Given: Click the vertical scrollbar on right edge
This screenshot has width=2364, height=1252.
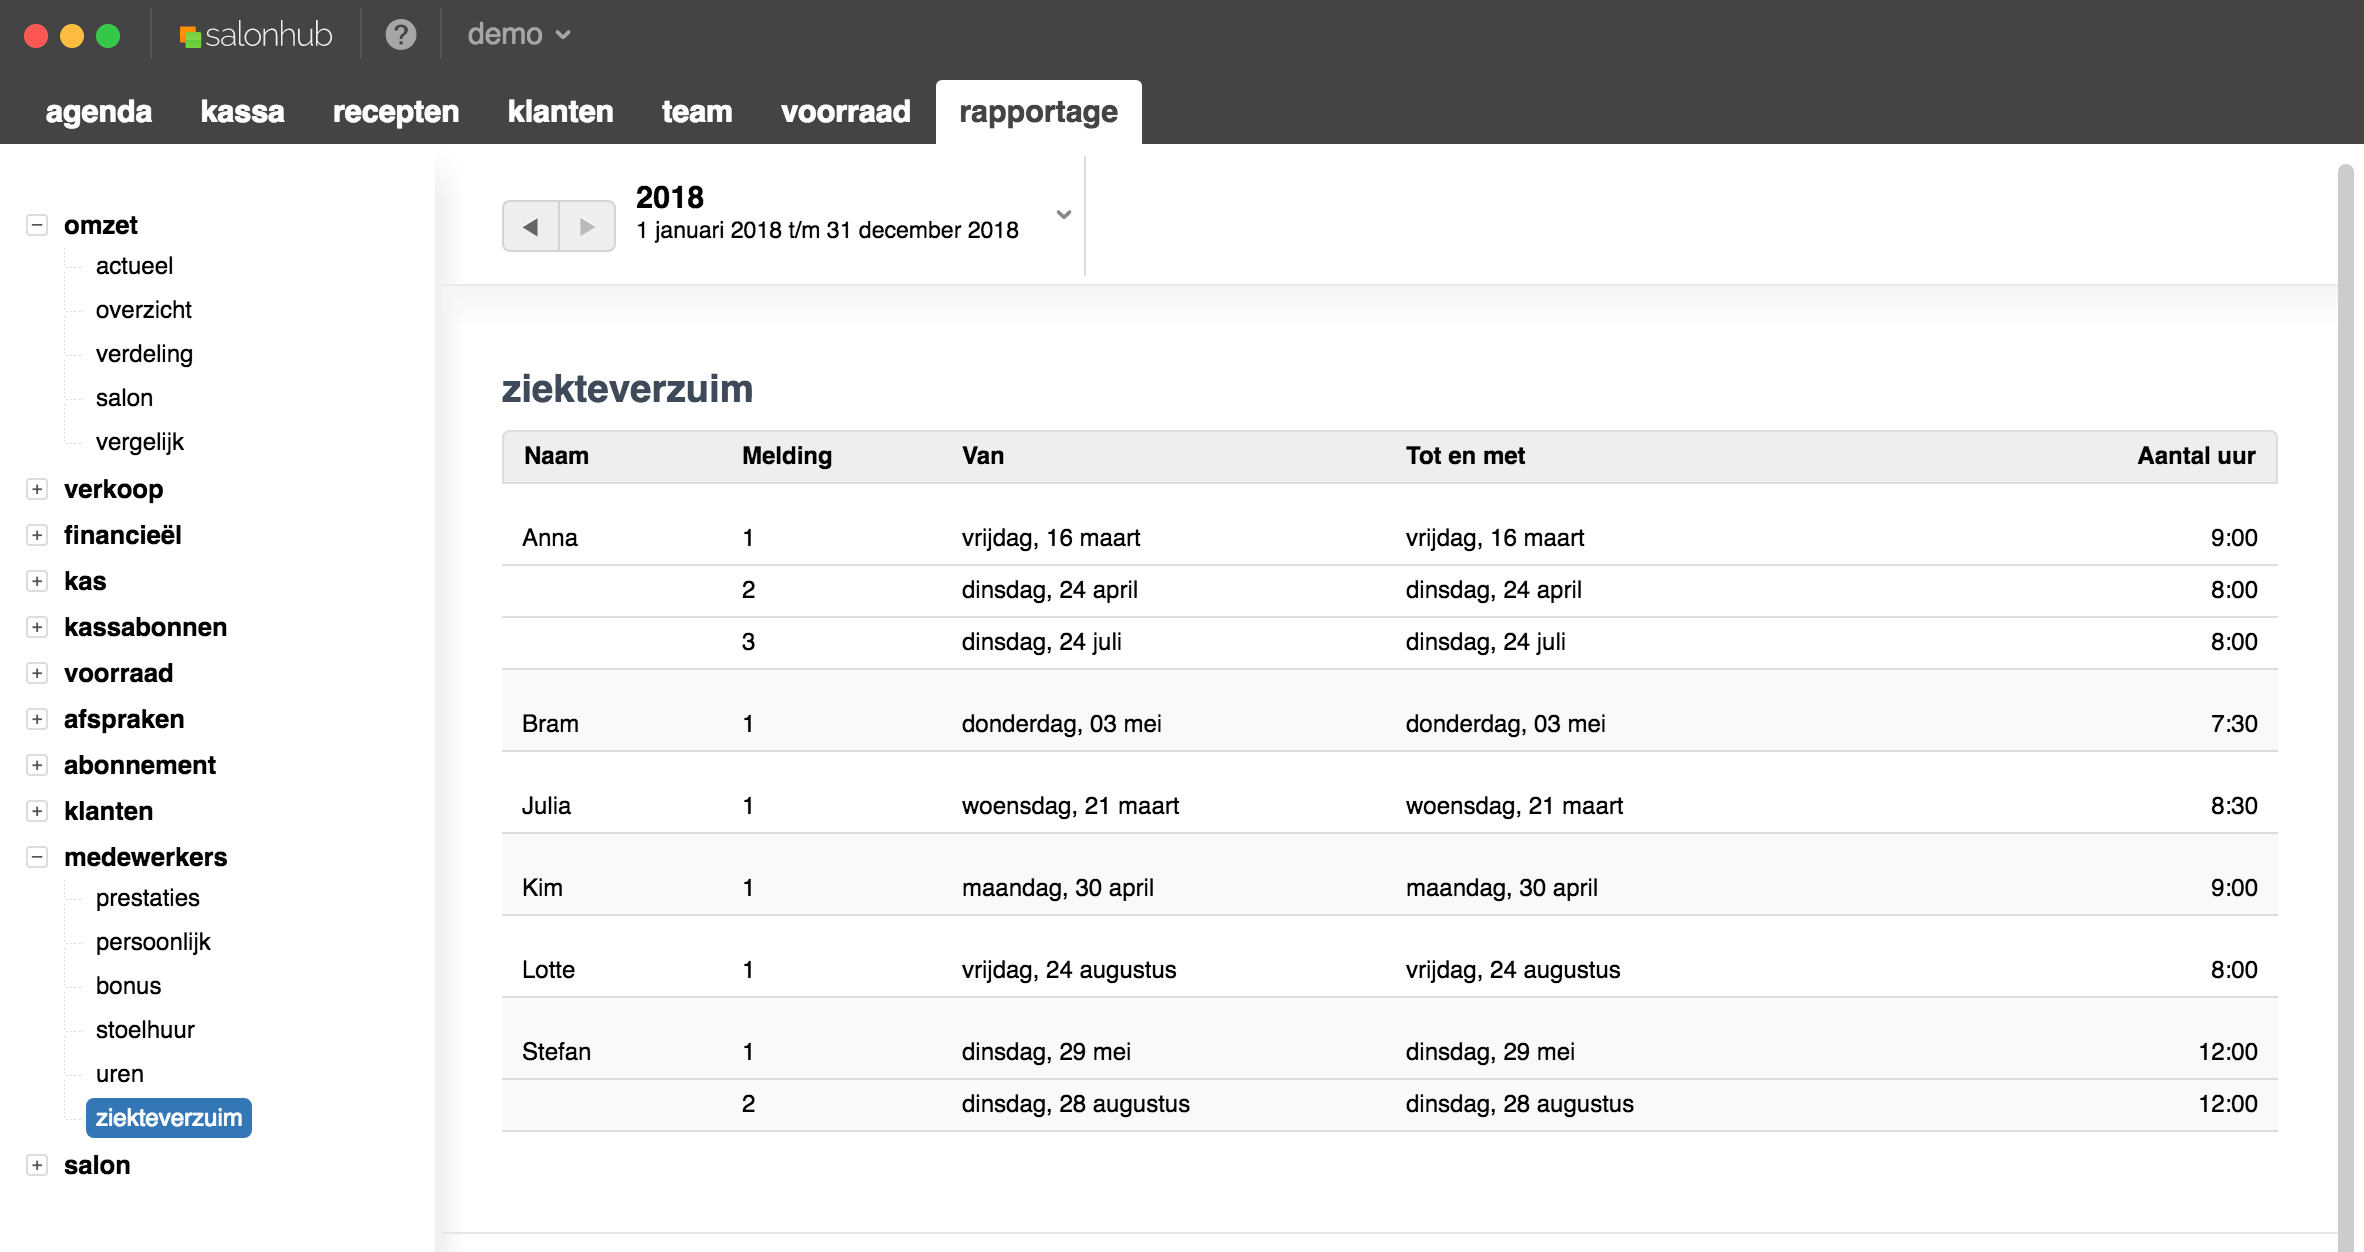Looking at the screenshot, I should (x=2346, y=700).
